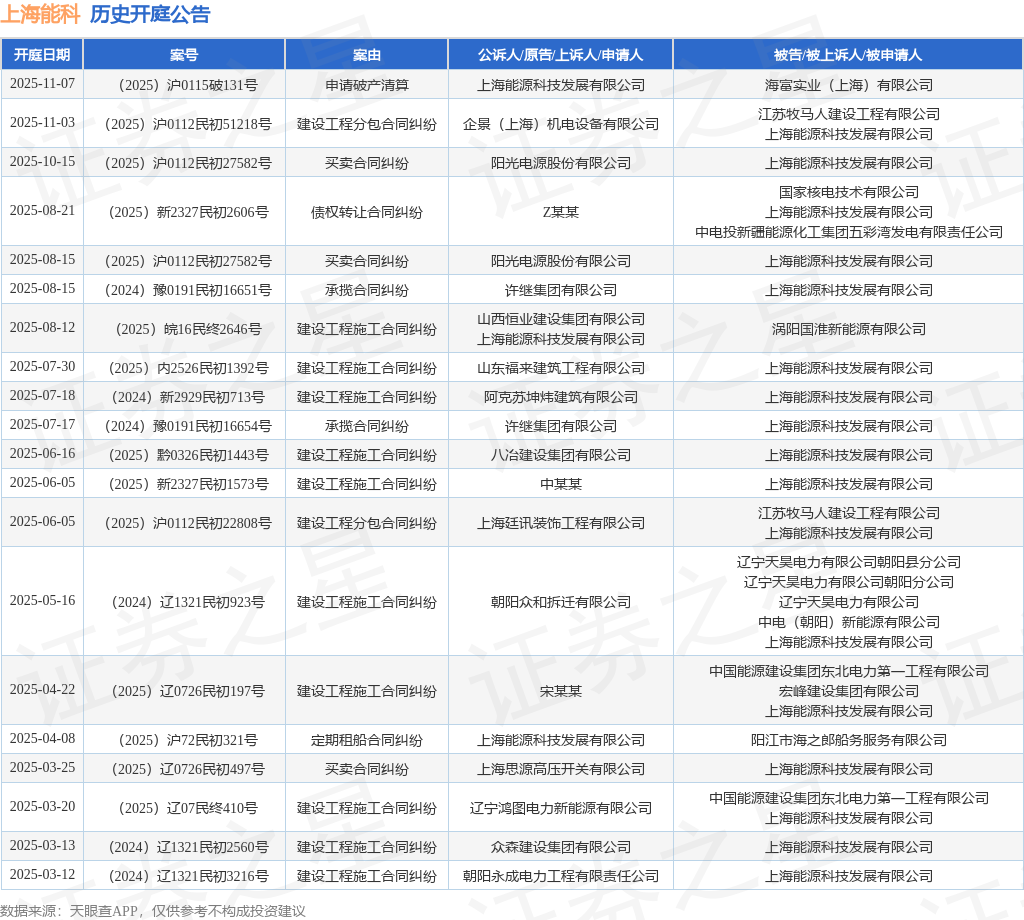Select date cell 2025-03-13
The width and height of the screenshot is (1024, 920).
[x=42, y=846]
